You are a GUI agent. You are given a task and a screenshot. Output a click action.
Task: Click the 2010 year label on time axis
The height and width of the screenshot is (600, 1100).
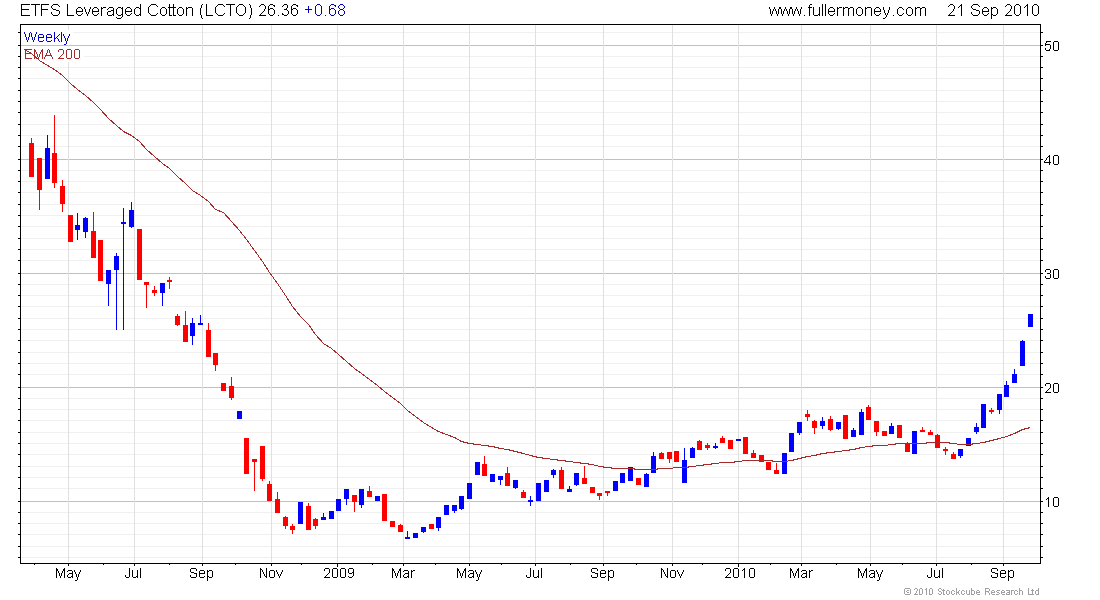[739, 573]
